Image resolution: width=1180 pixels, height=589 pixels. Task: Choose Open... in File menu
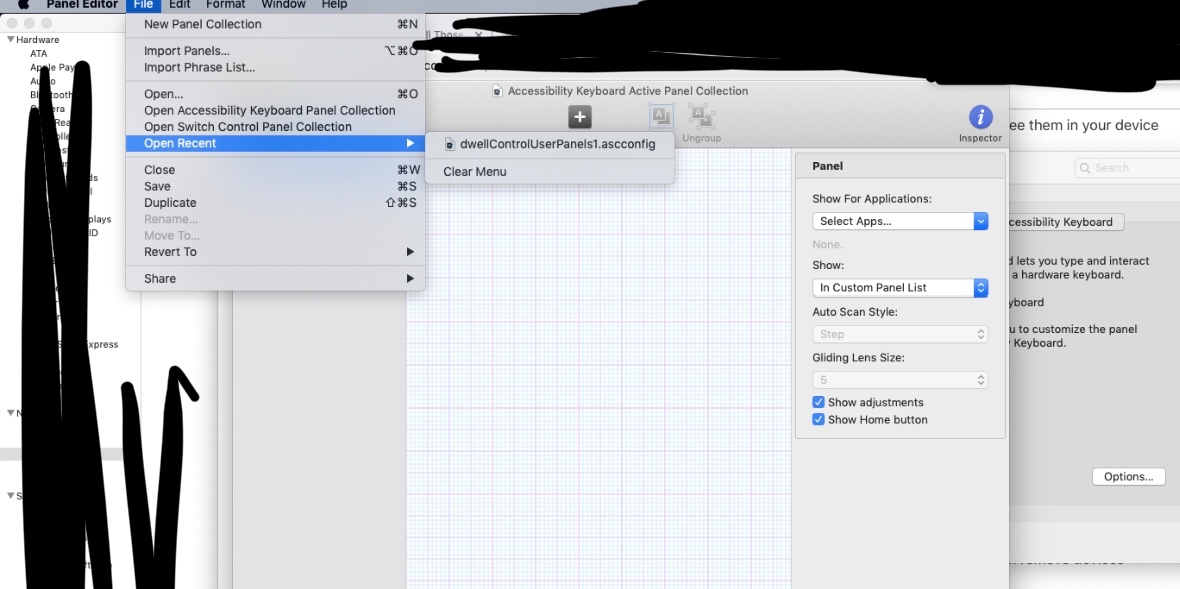(275, 94)
